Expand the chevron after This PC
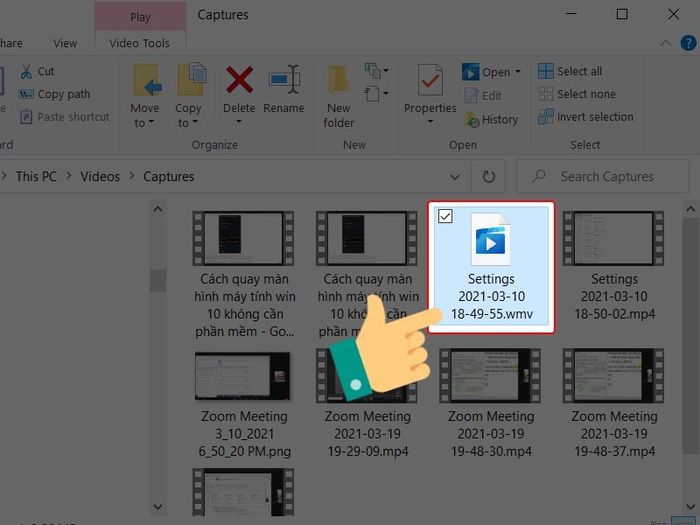Viewport: 700px width, 525px height. pos(69,176)
